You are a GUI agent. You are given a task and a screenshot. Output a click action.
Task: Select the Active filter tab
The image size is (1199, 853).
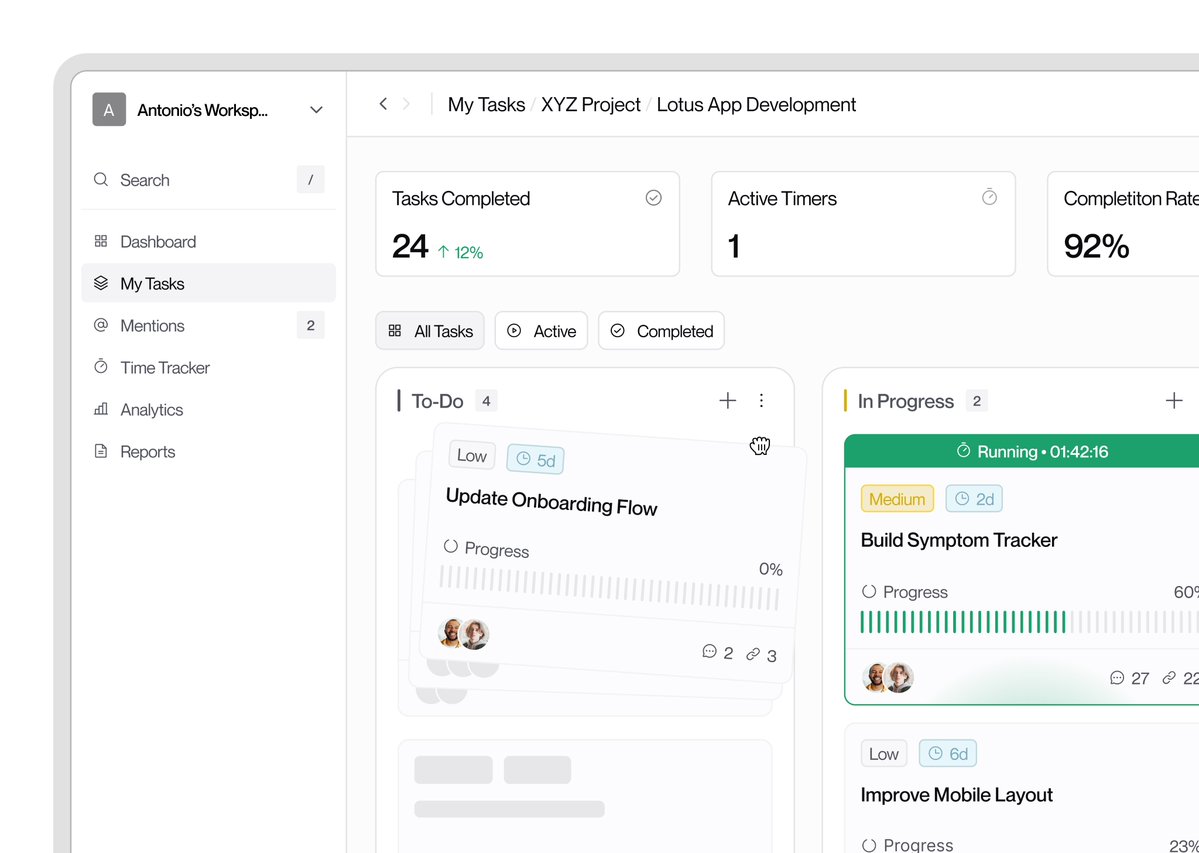(541, 331)
